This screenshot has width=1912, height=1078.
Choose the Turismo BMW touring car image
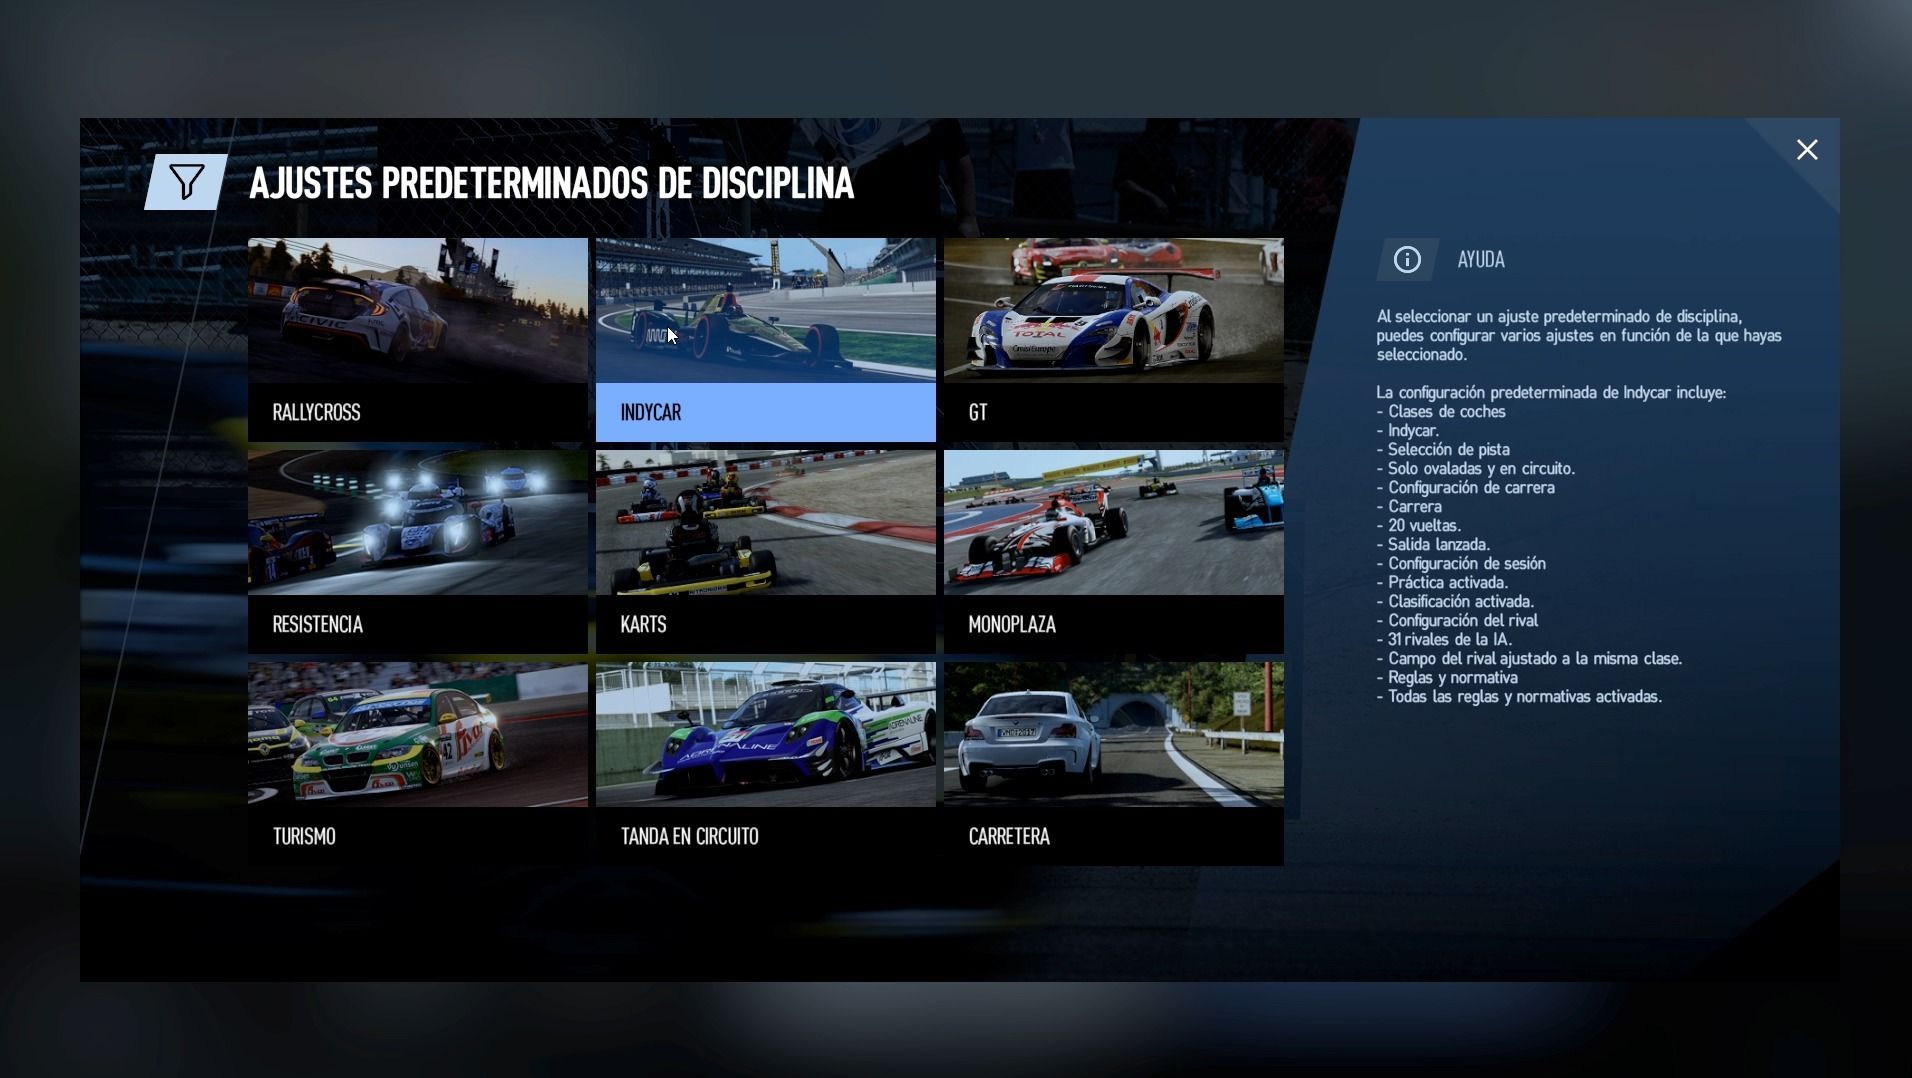tap(418, 735)
